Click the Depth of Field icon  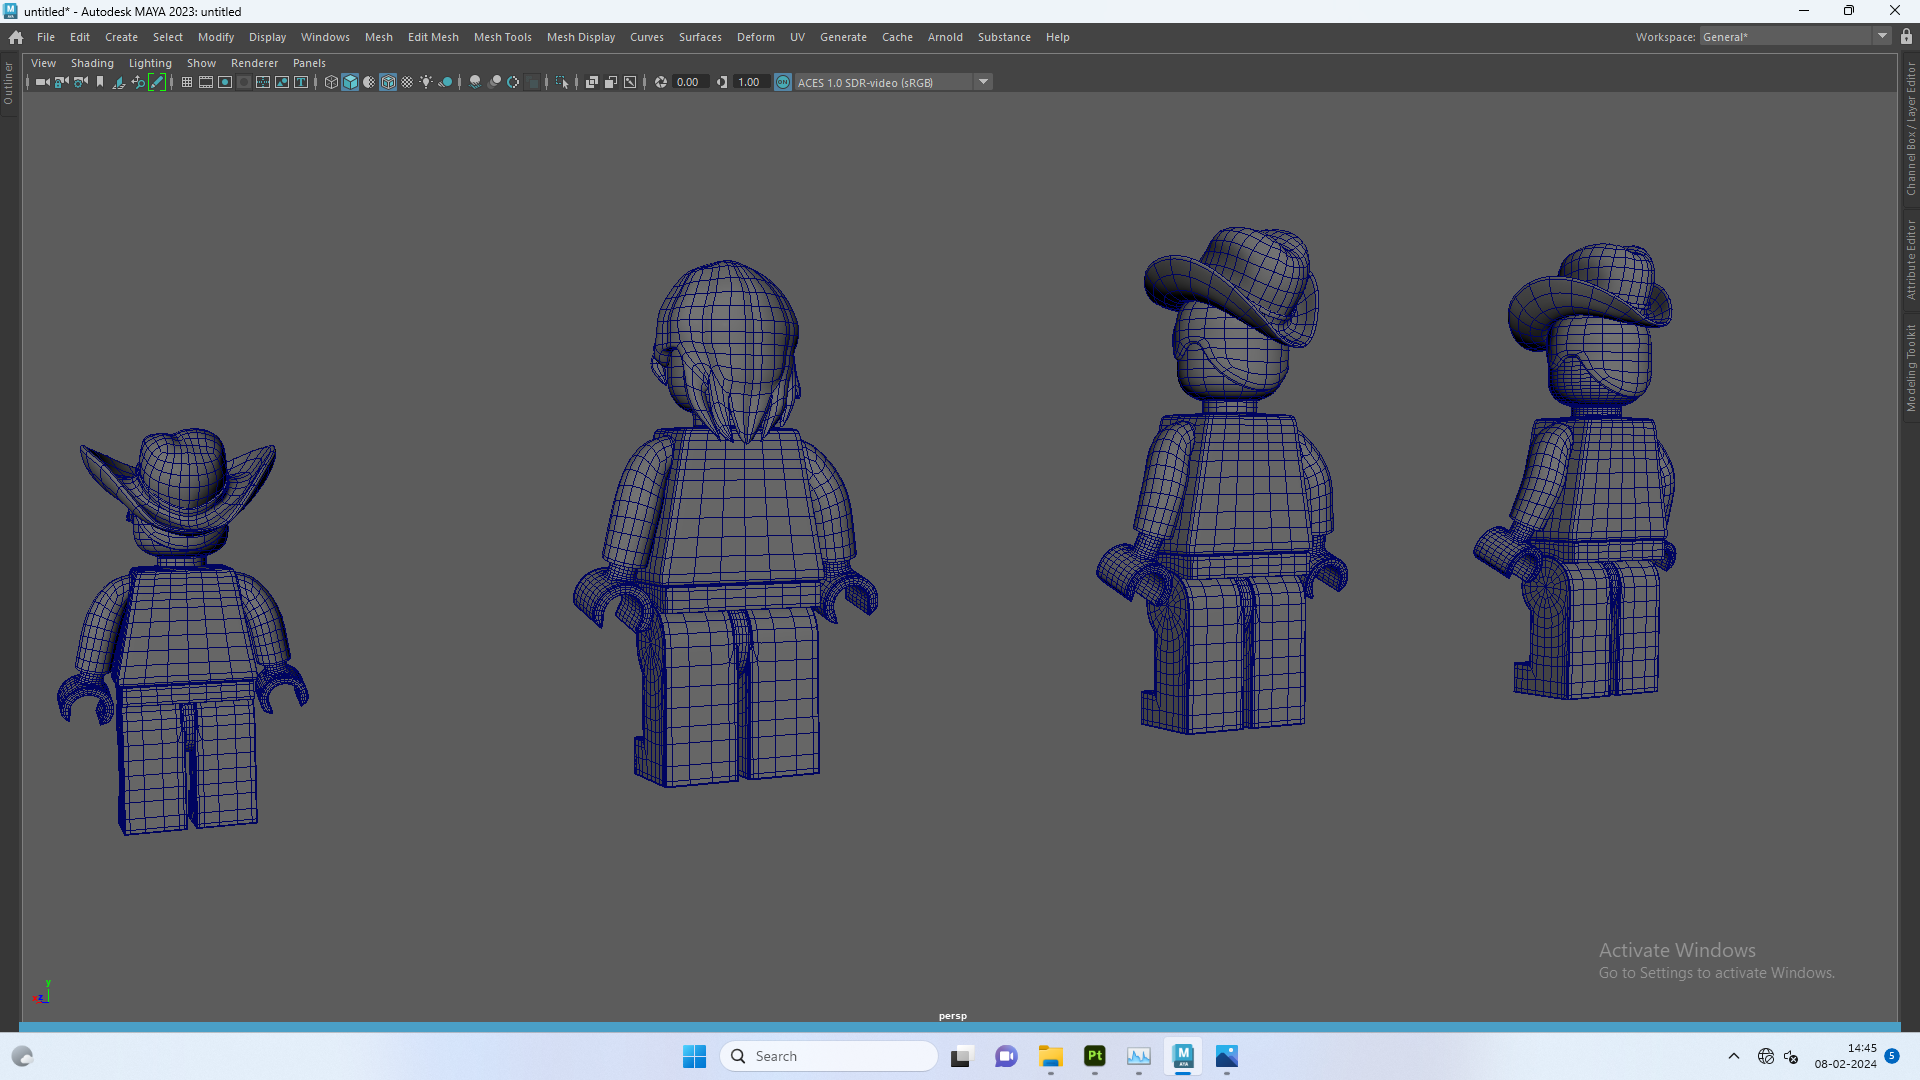(532, 82)
